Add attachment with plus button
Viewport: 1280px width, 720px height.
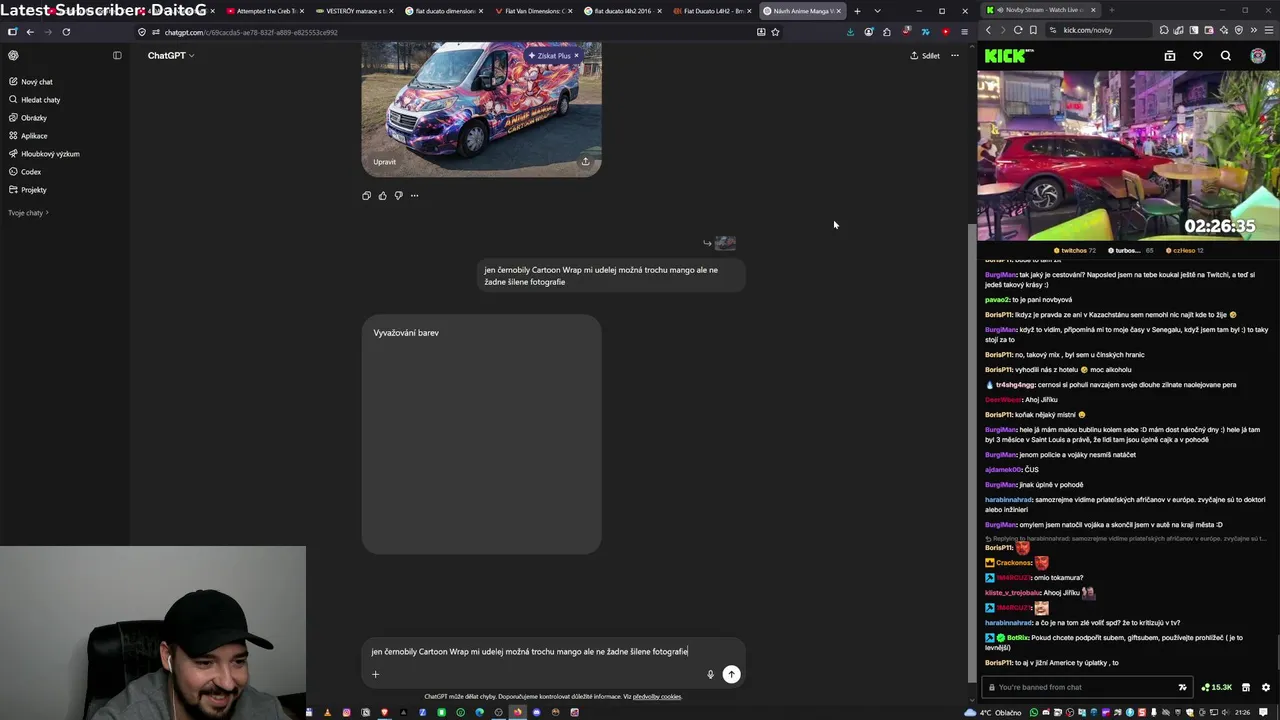(376, 674)
